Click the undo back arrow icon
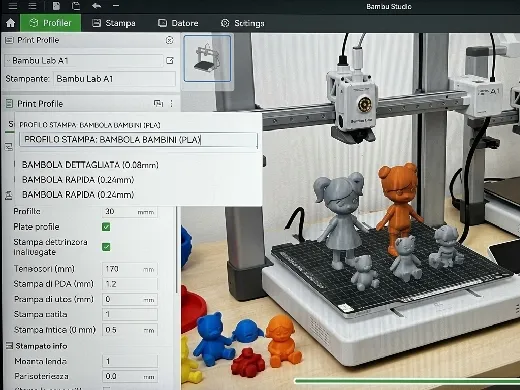520x390 pixels. 96,6
